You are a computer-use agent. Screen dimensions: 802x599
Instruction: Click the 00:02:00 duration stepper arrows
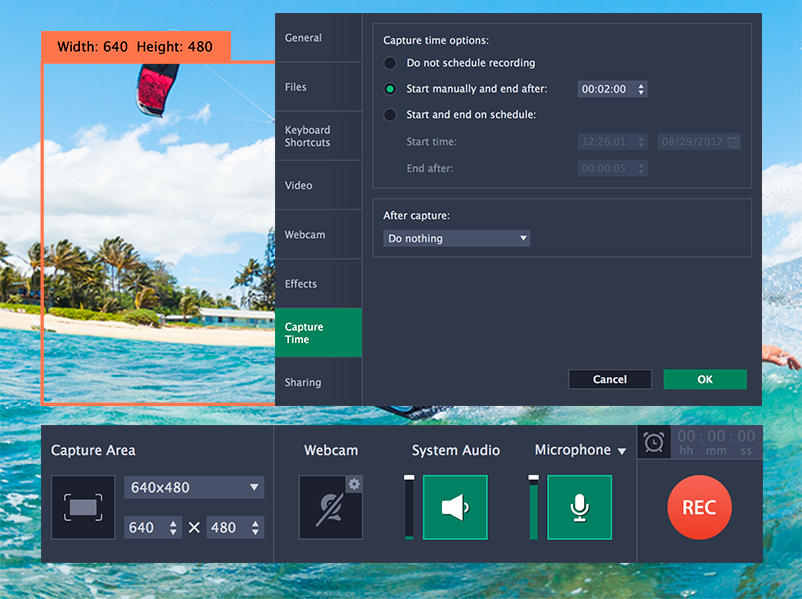coord(641,89)
